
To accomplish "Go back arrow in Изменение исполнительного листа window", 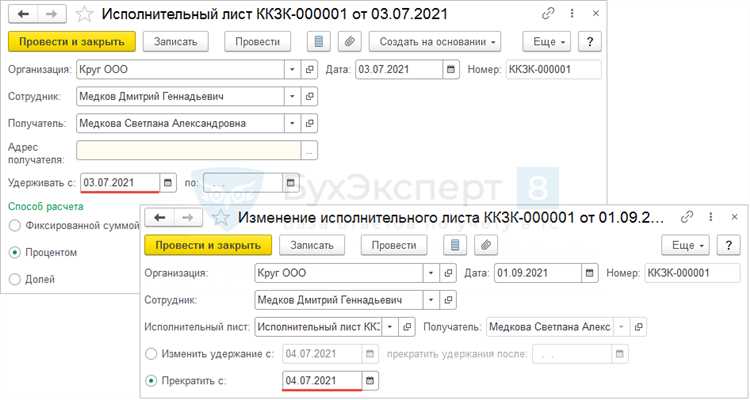I will 159,218.
